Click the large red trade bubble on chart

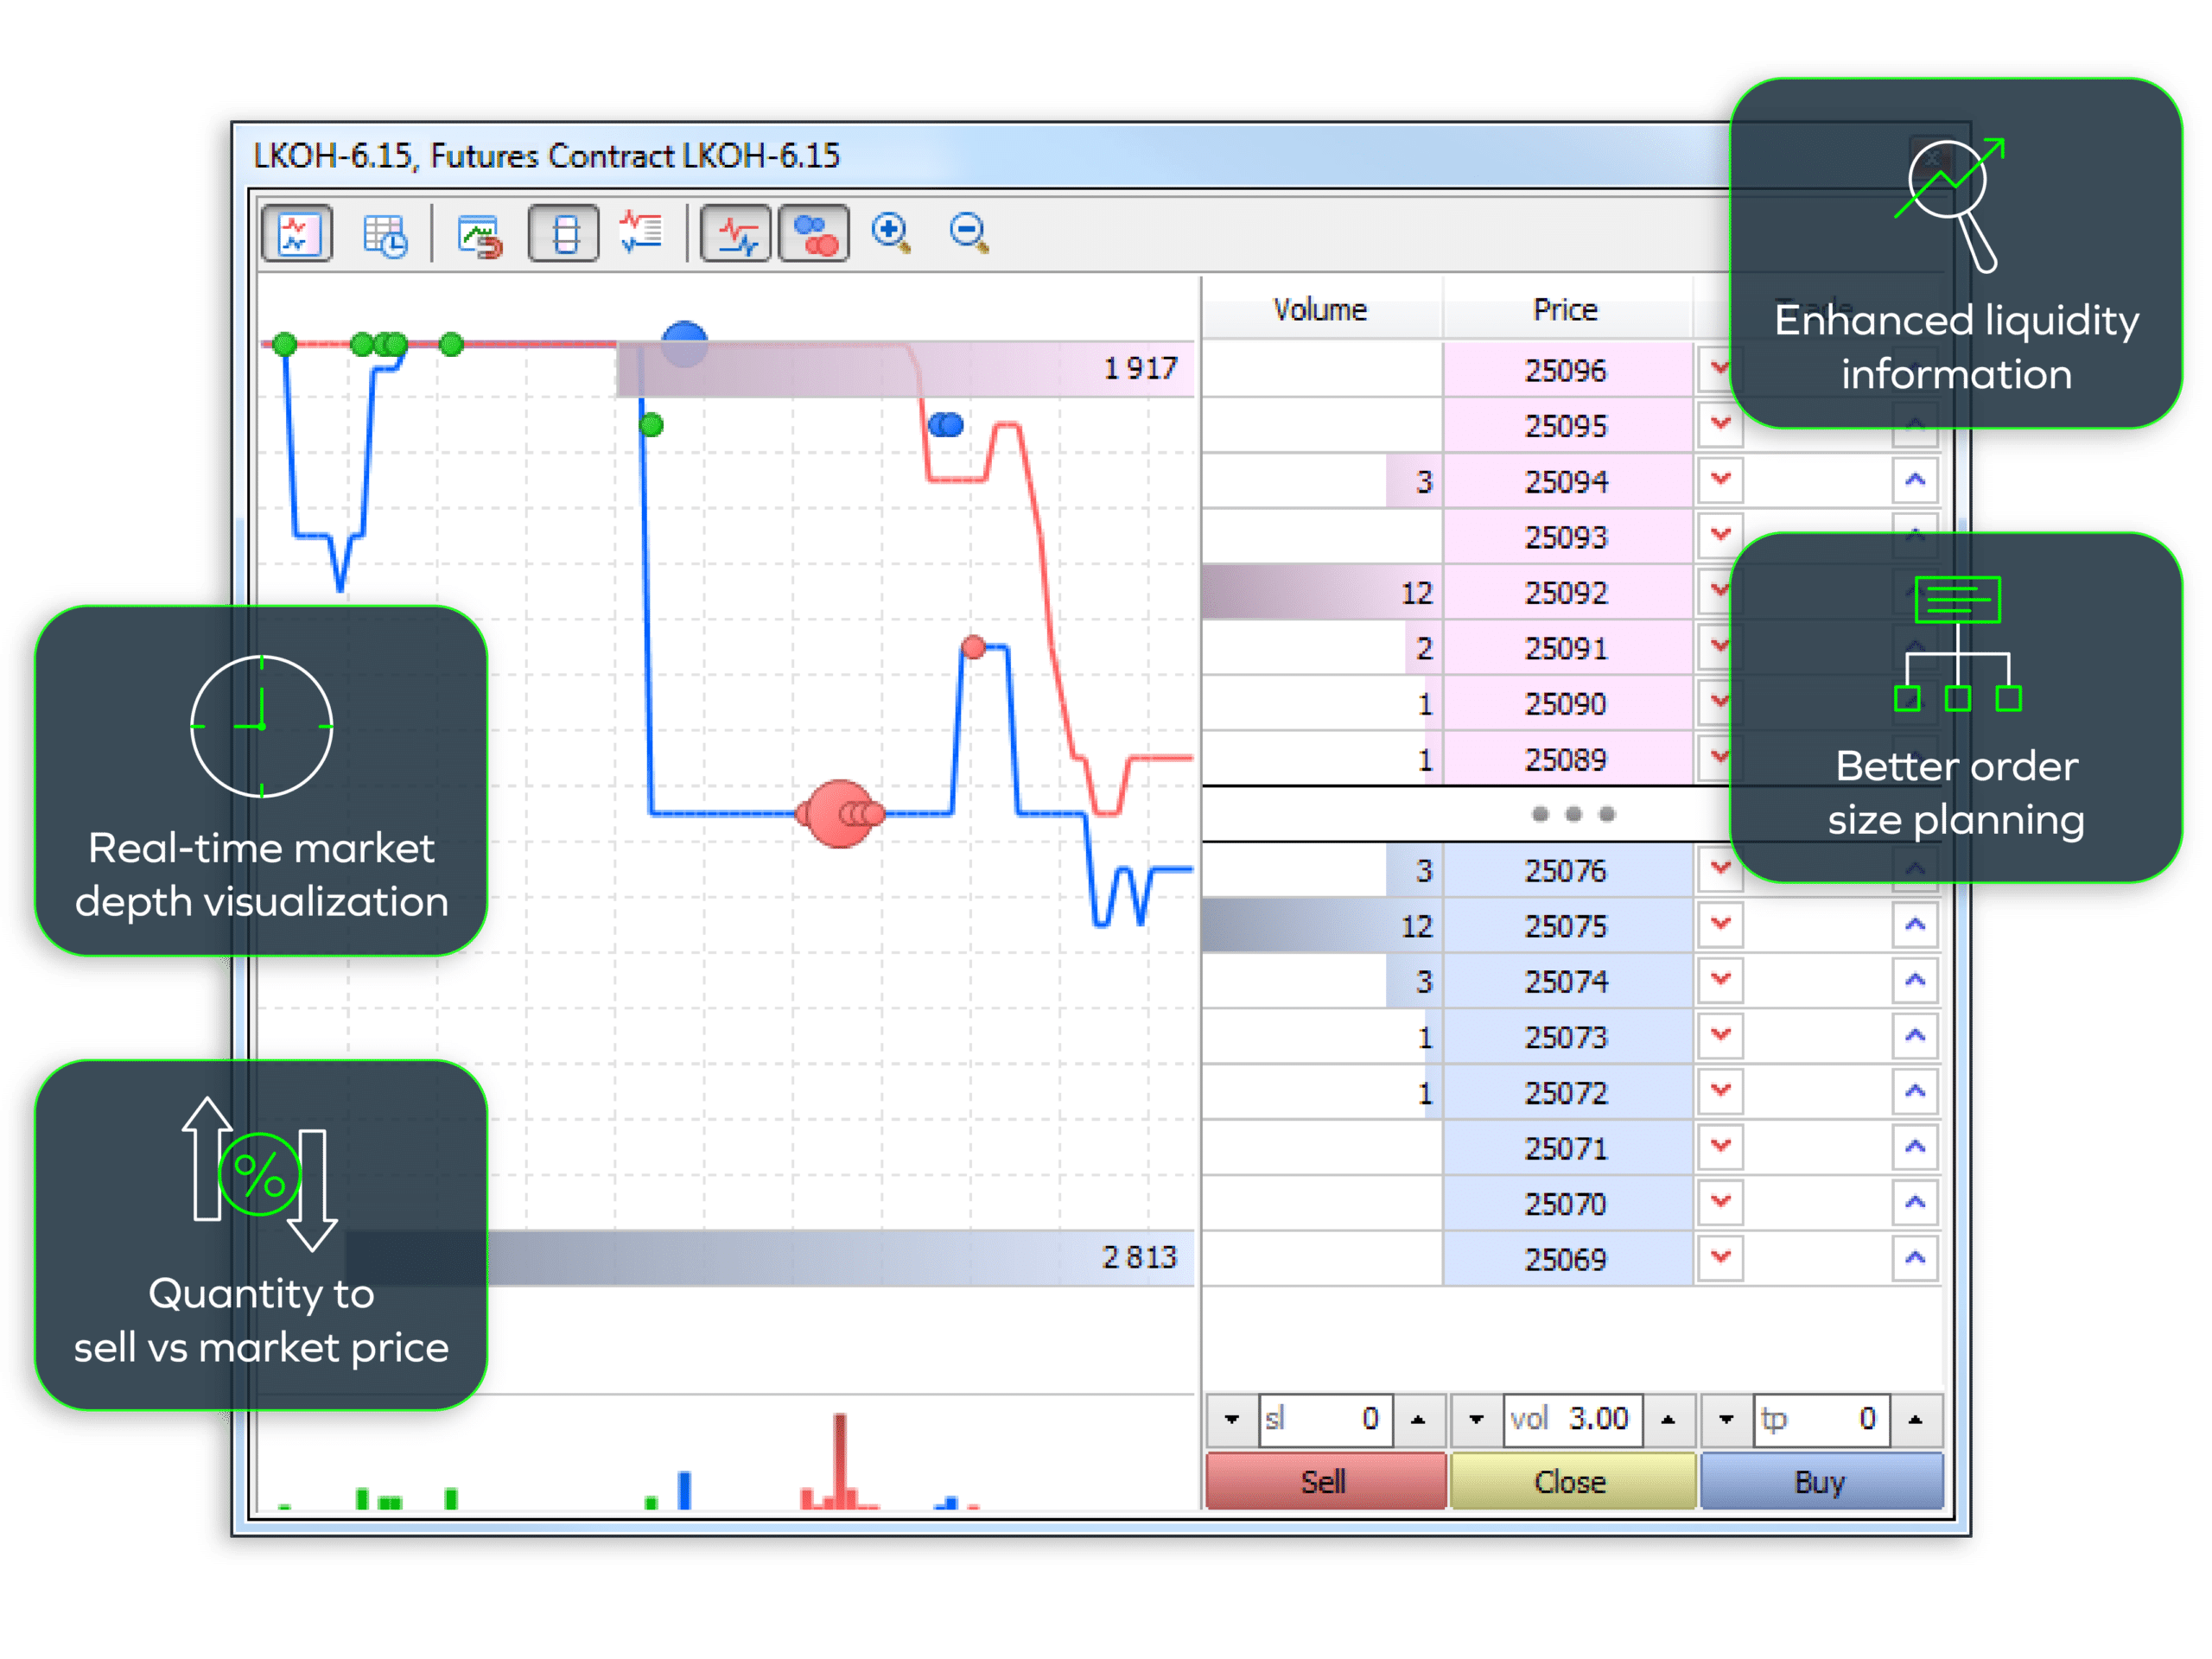[x=838, y=813]
